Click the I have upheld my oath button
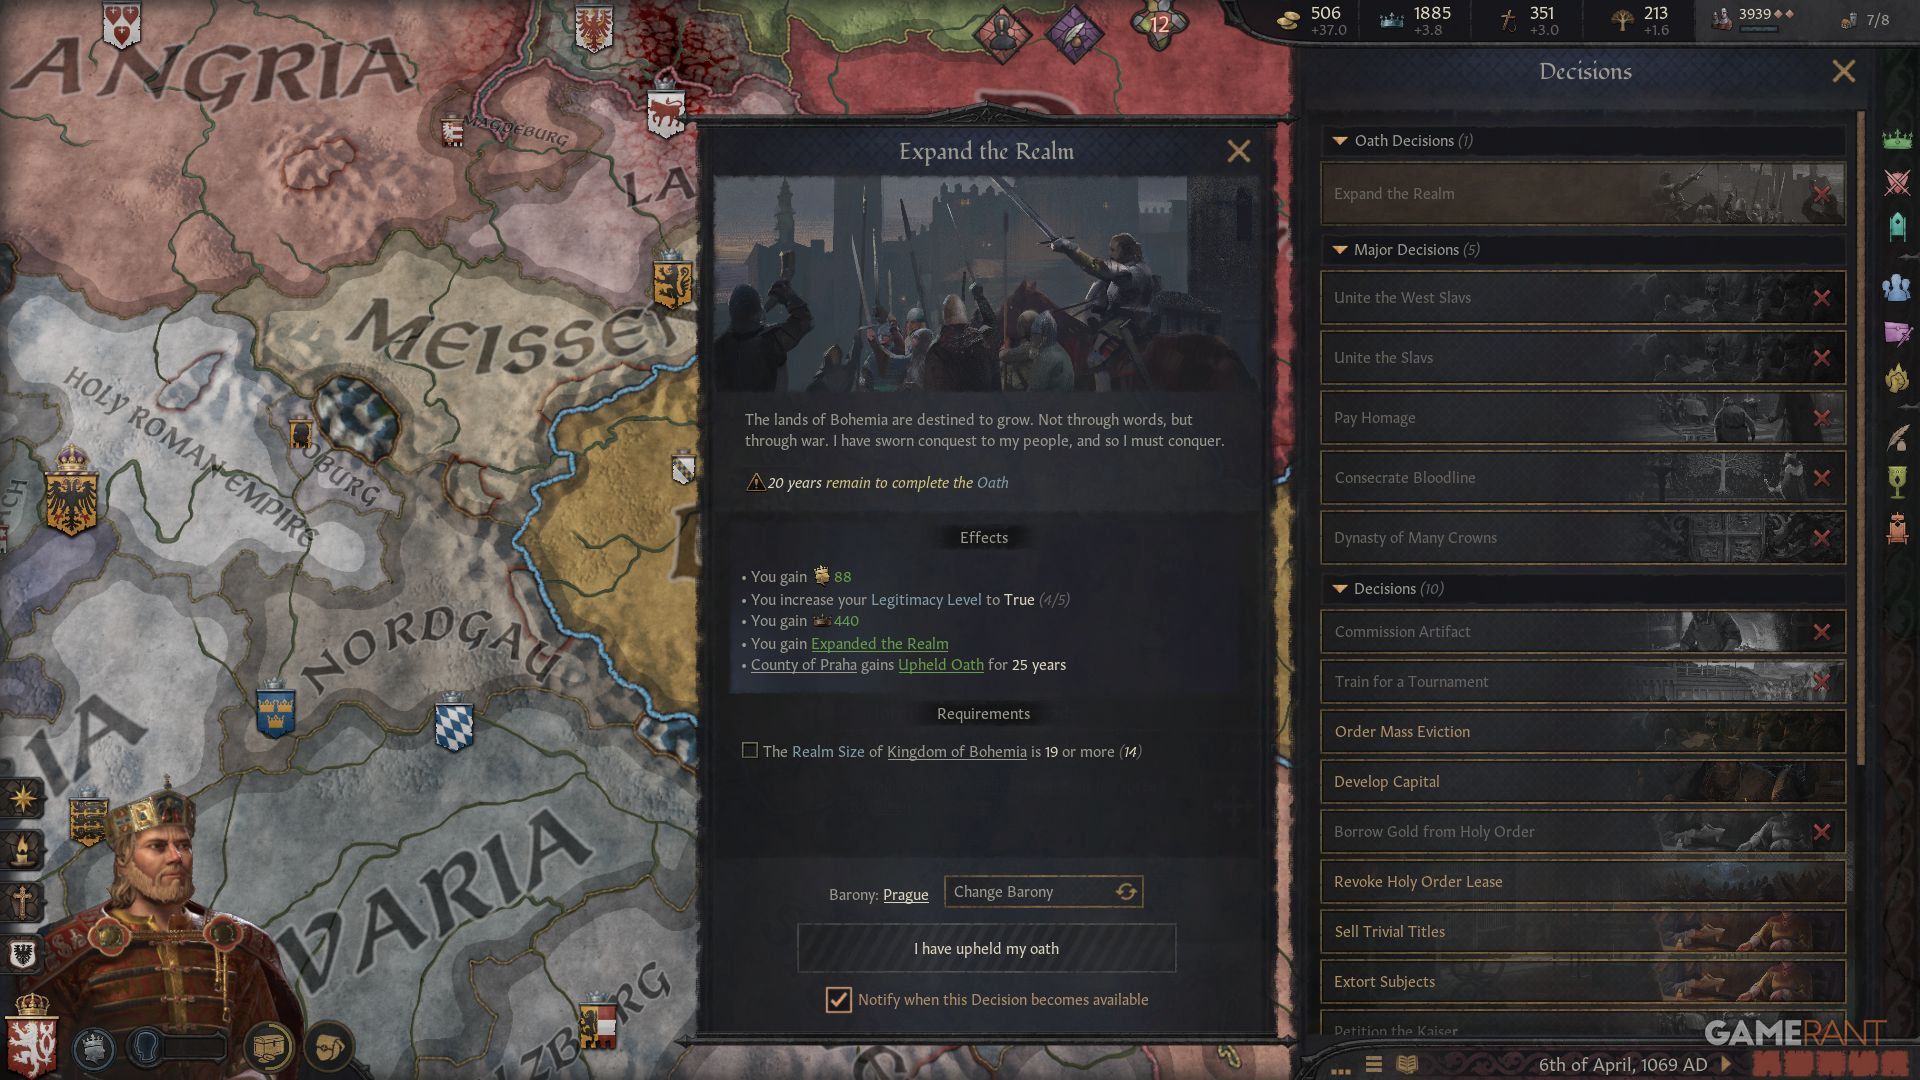Screen dimensions: 1920x1080 coord(986,948)
